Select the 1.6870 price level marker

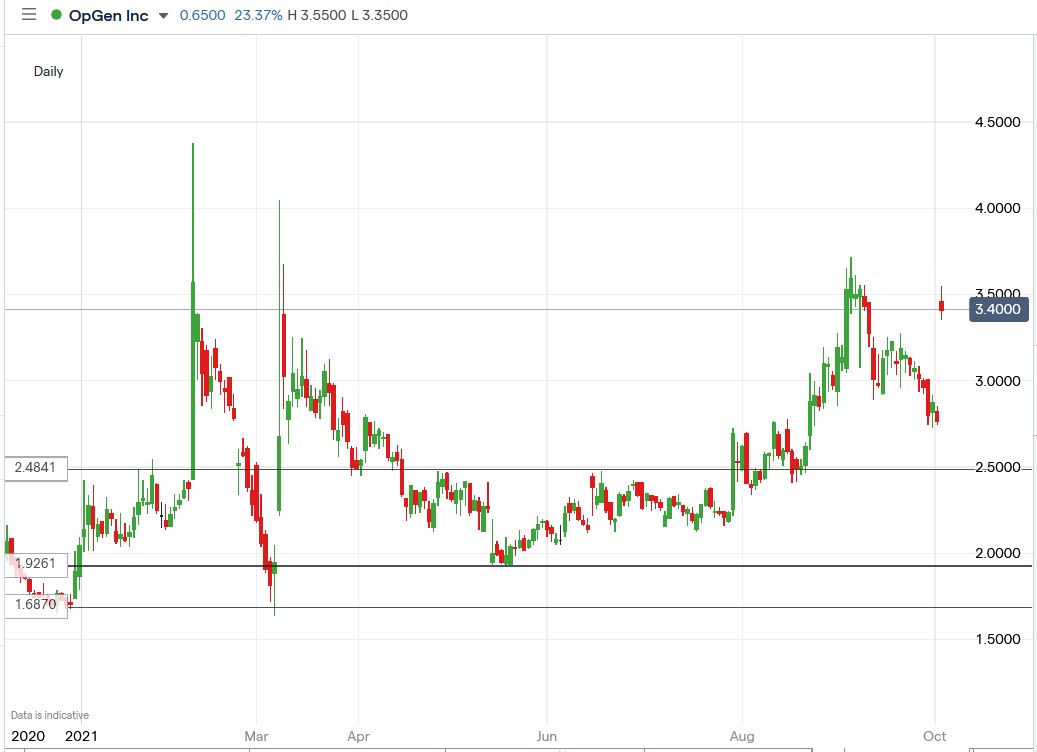[x=36, y=606]
